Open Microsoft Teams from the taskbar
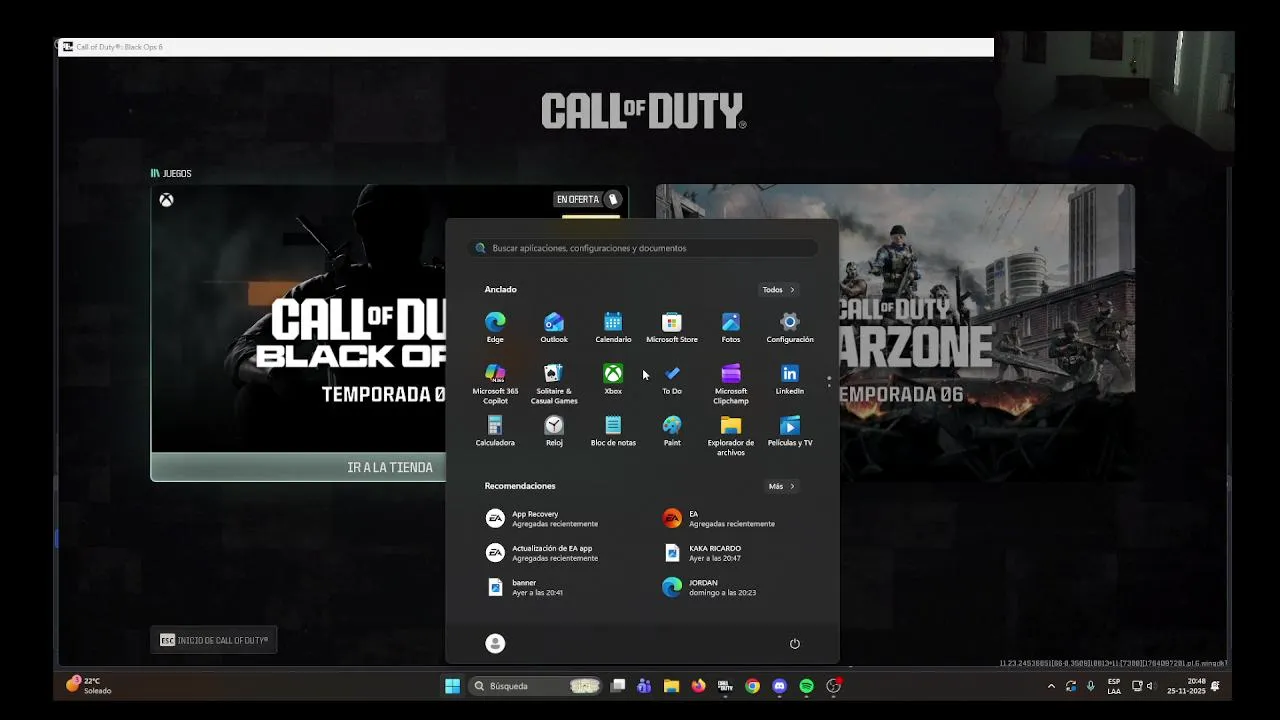Screen dimensions: 1280x720 pyautogui.click(x=644, y=686)
